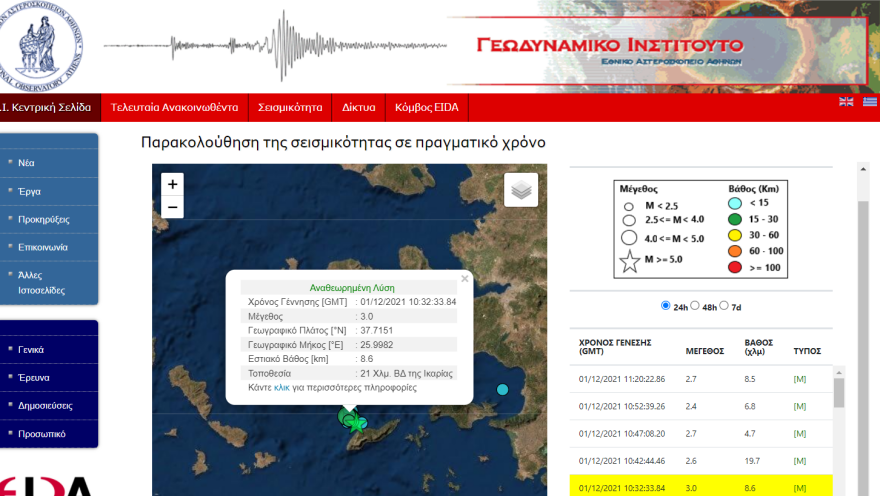
Task: Follow the κλικ link in popup
Action: (x=282, y=388)
